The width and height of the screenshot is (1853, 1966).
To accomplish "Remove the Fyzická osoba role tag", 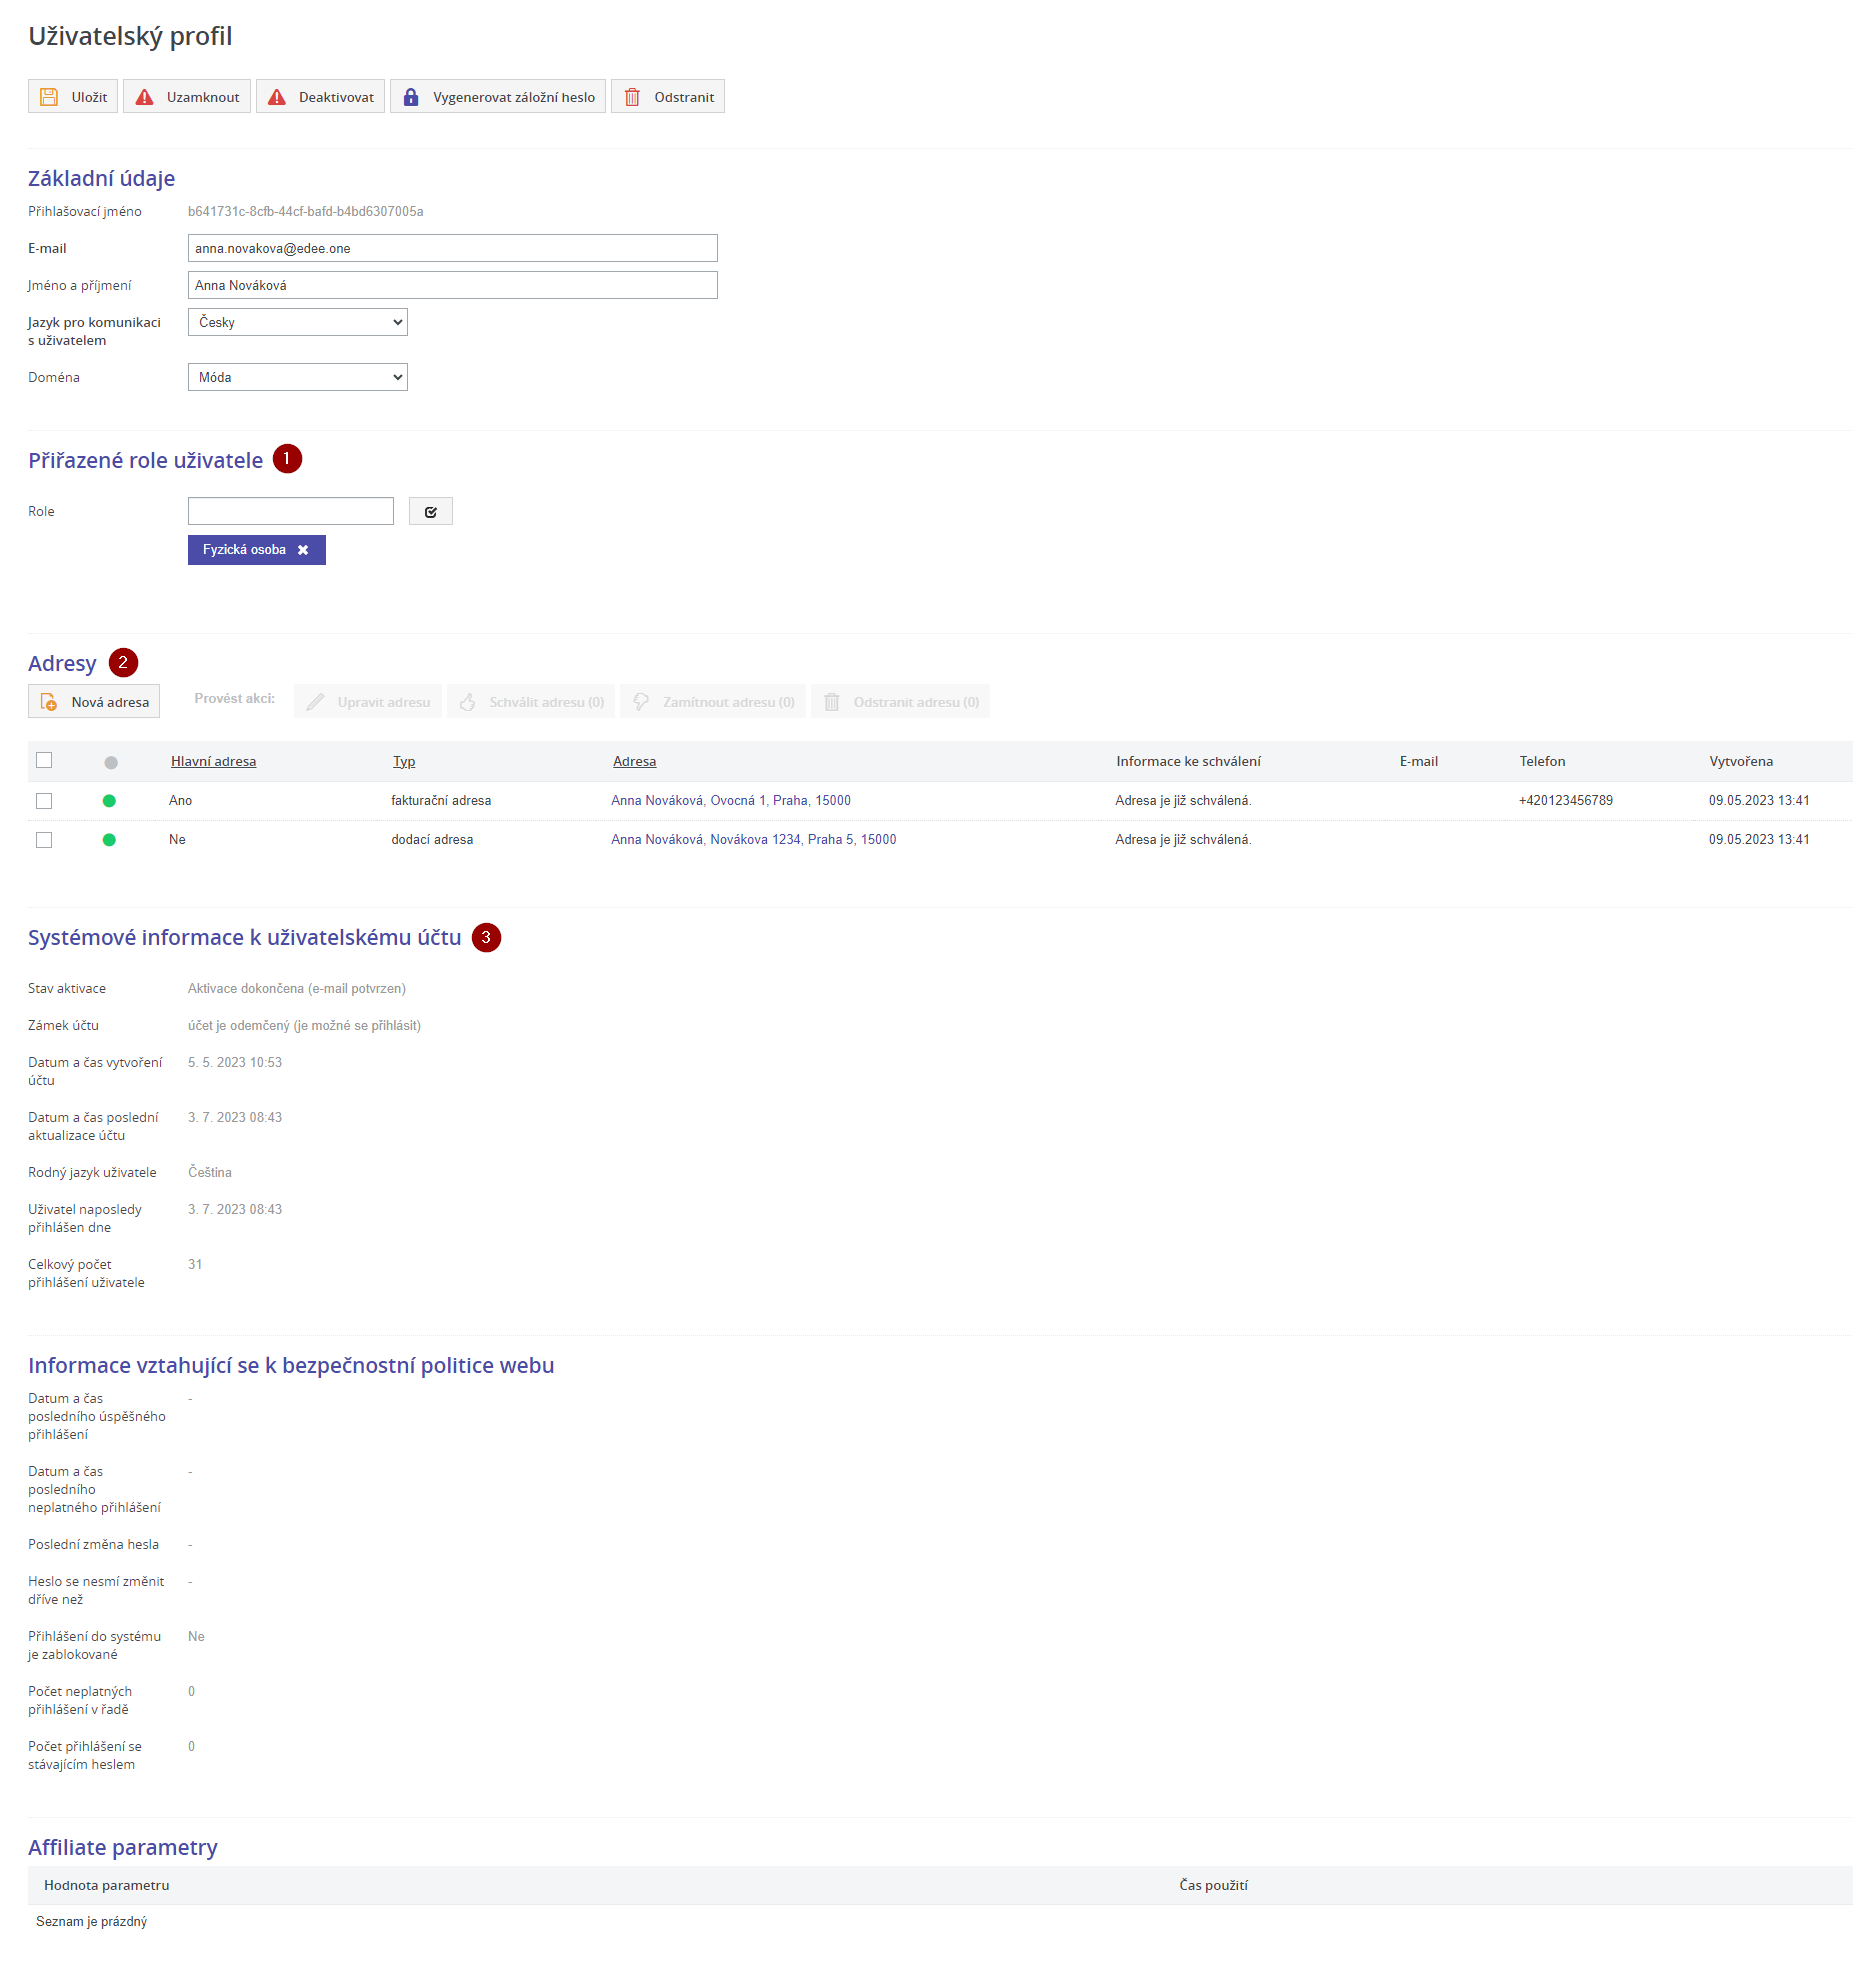I will 303,550.
